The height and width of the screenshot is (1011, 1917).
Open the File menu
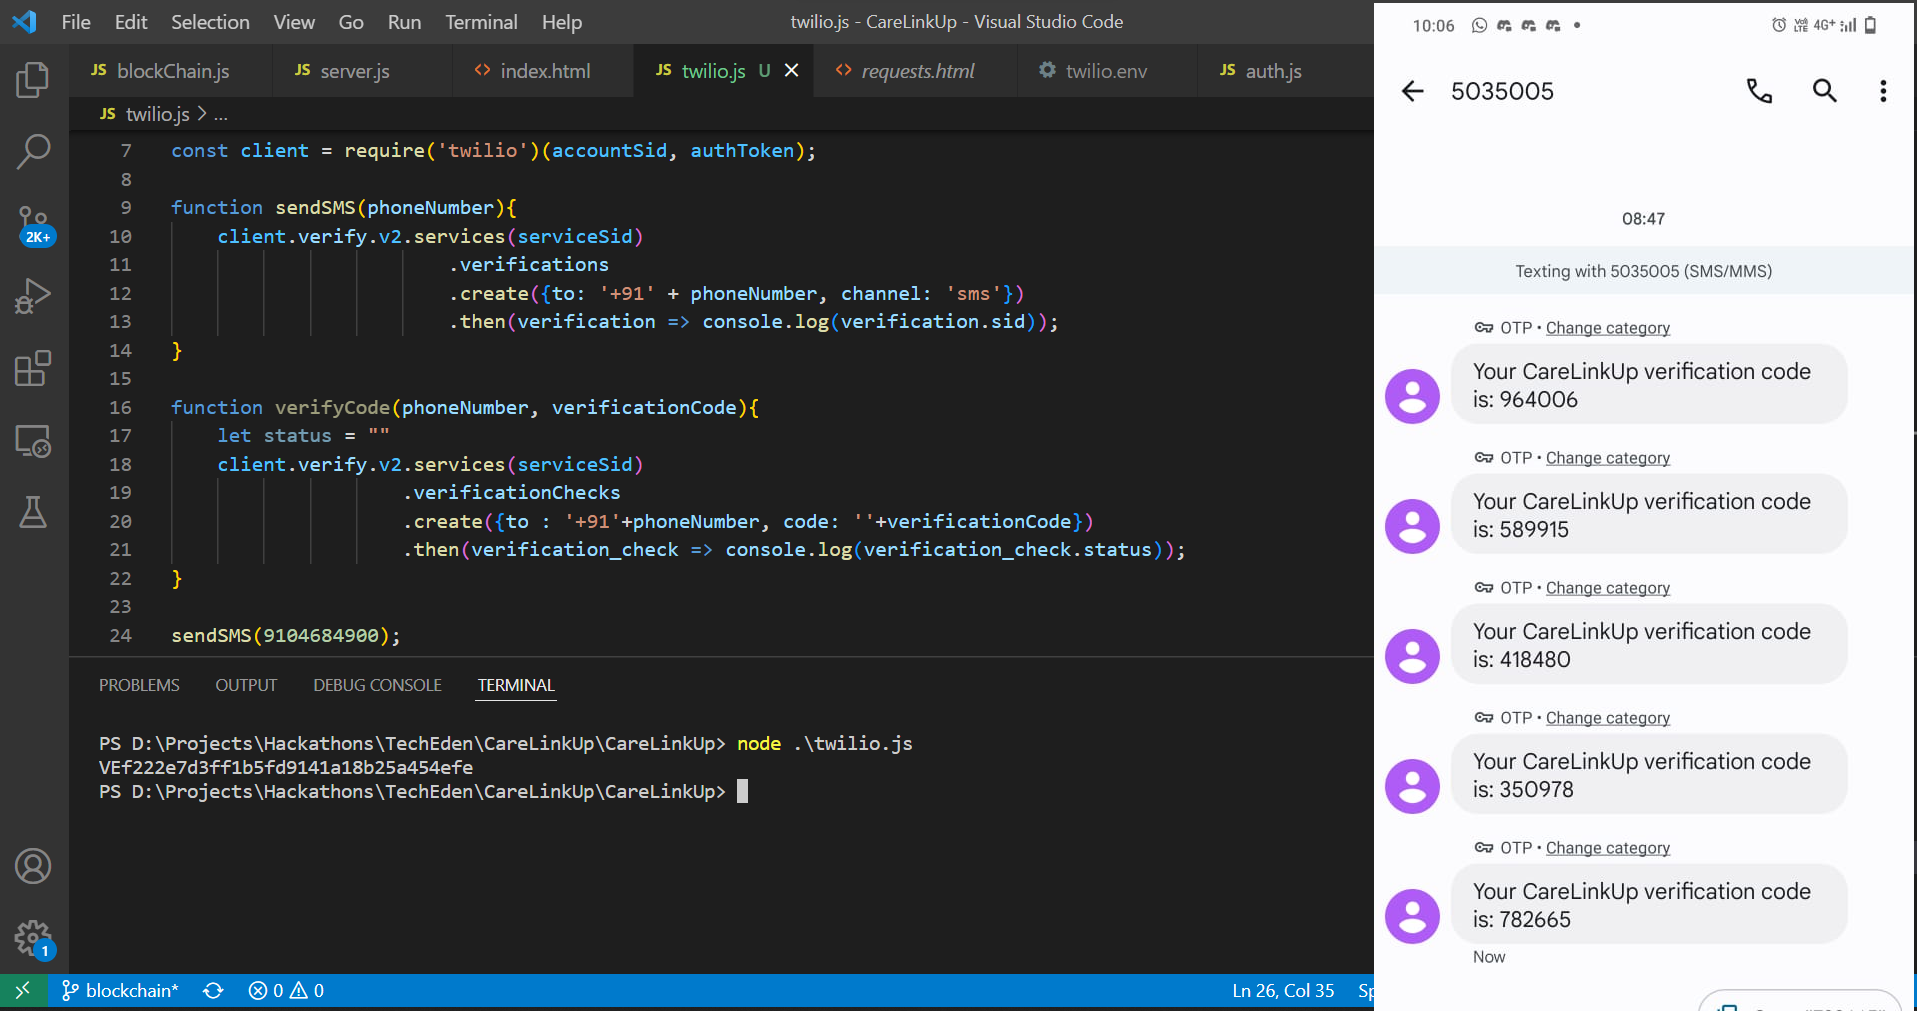[76, 22]
